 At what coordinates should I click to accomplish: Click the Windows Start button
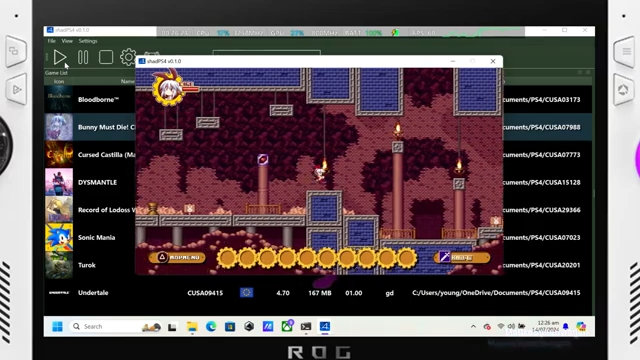pyautogui.click(x=58, y=327)
